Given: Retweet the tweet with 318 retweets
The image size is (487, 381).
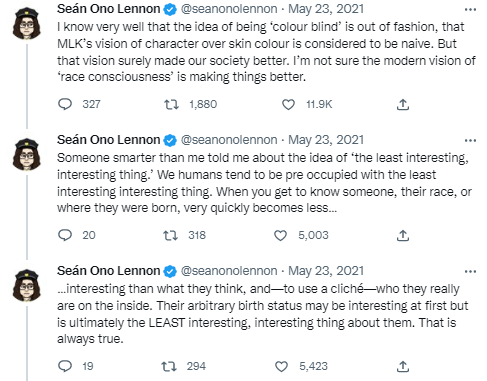Looking at the screenshot, I should 170,235.
